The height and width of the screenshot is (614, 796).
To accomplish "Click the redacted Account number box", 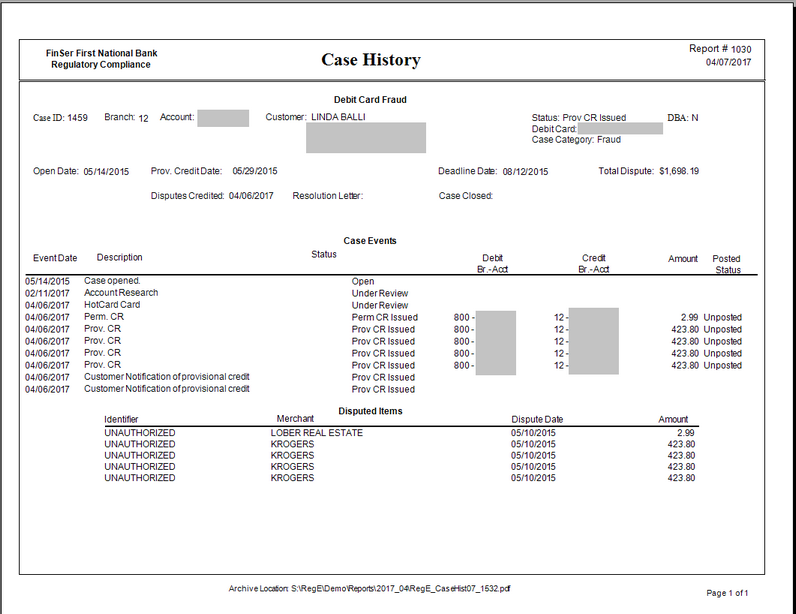I will pyautogui.click(x=223, y=118).
